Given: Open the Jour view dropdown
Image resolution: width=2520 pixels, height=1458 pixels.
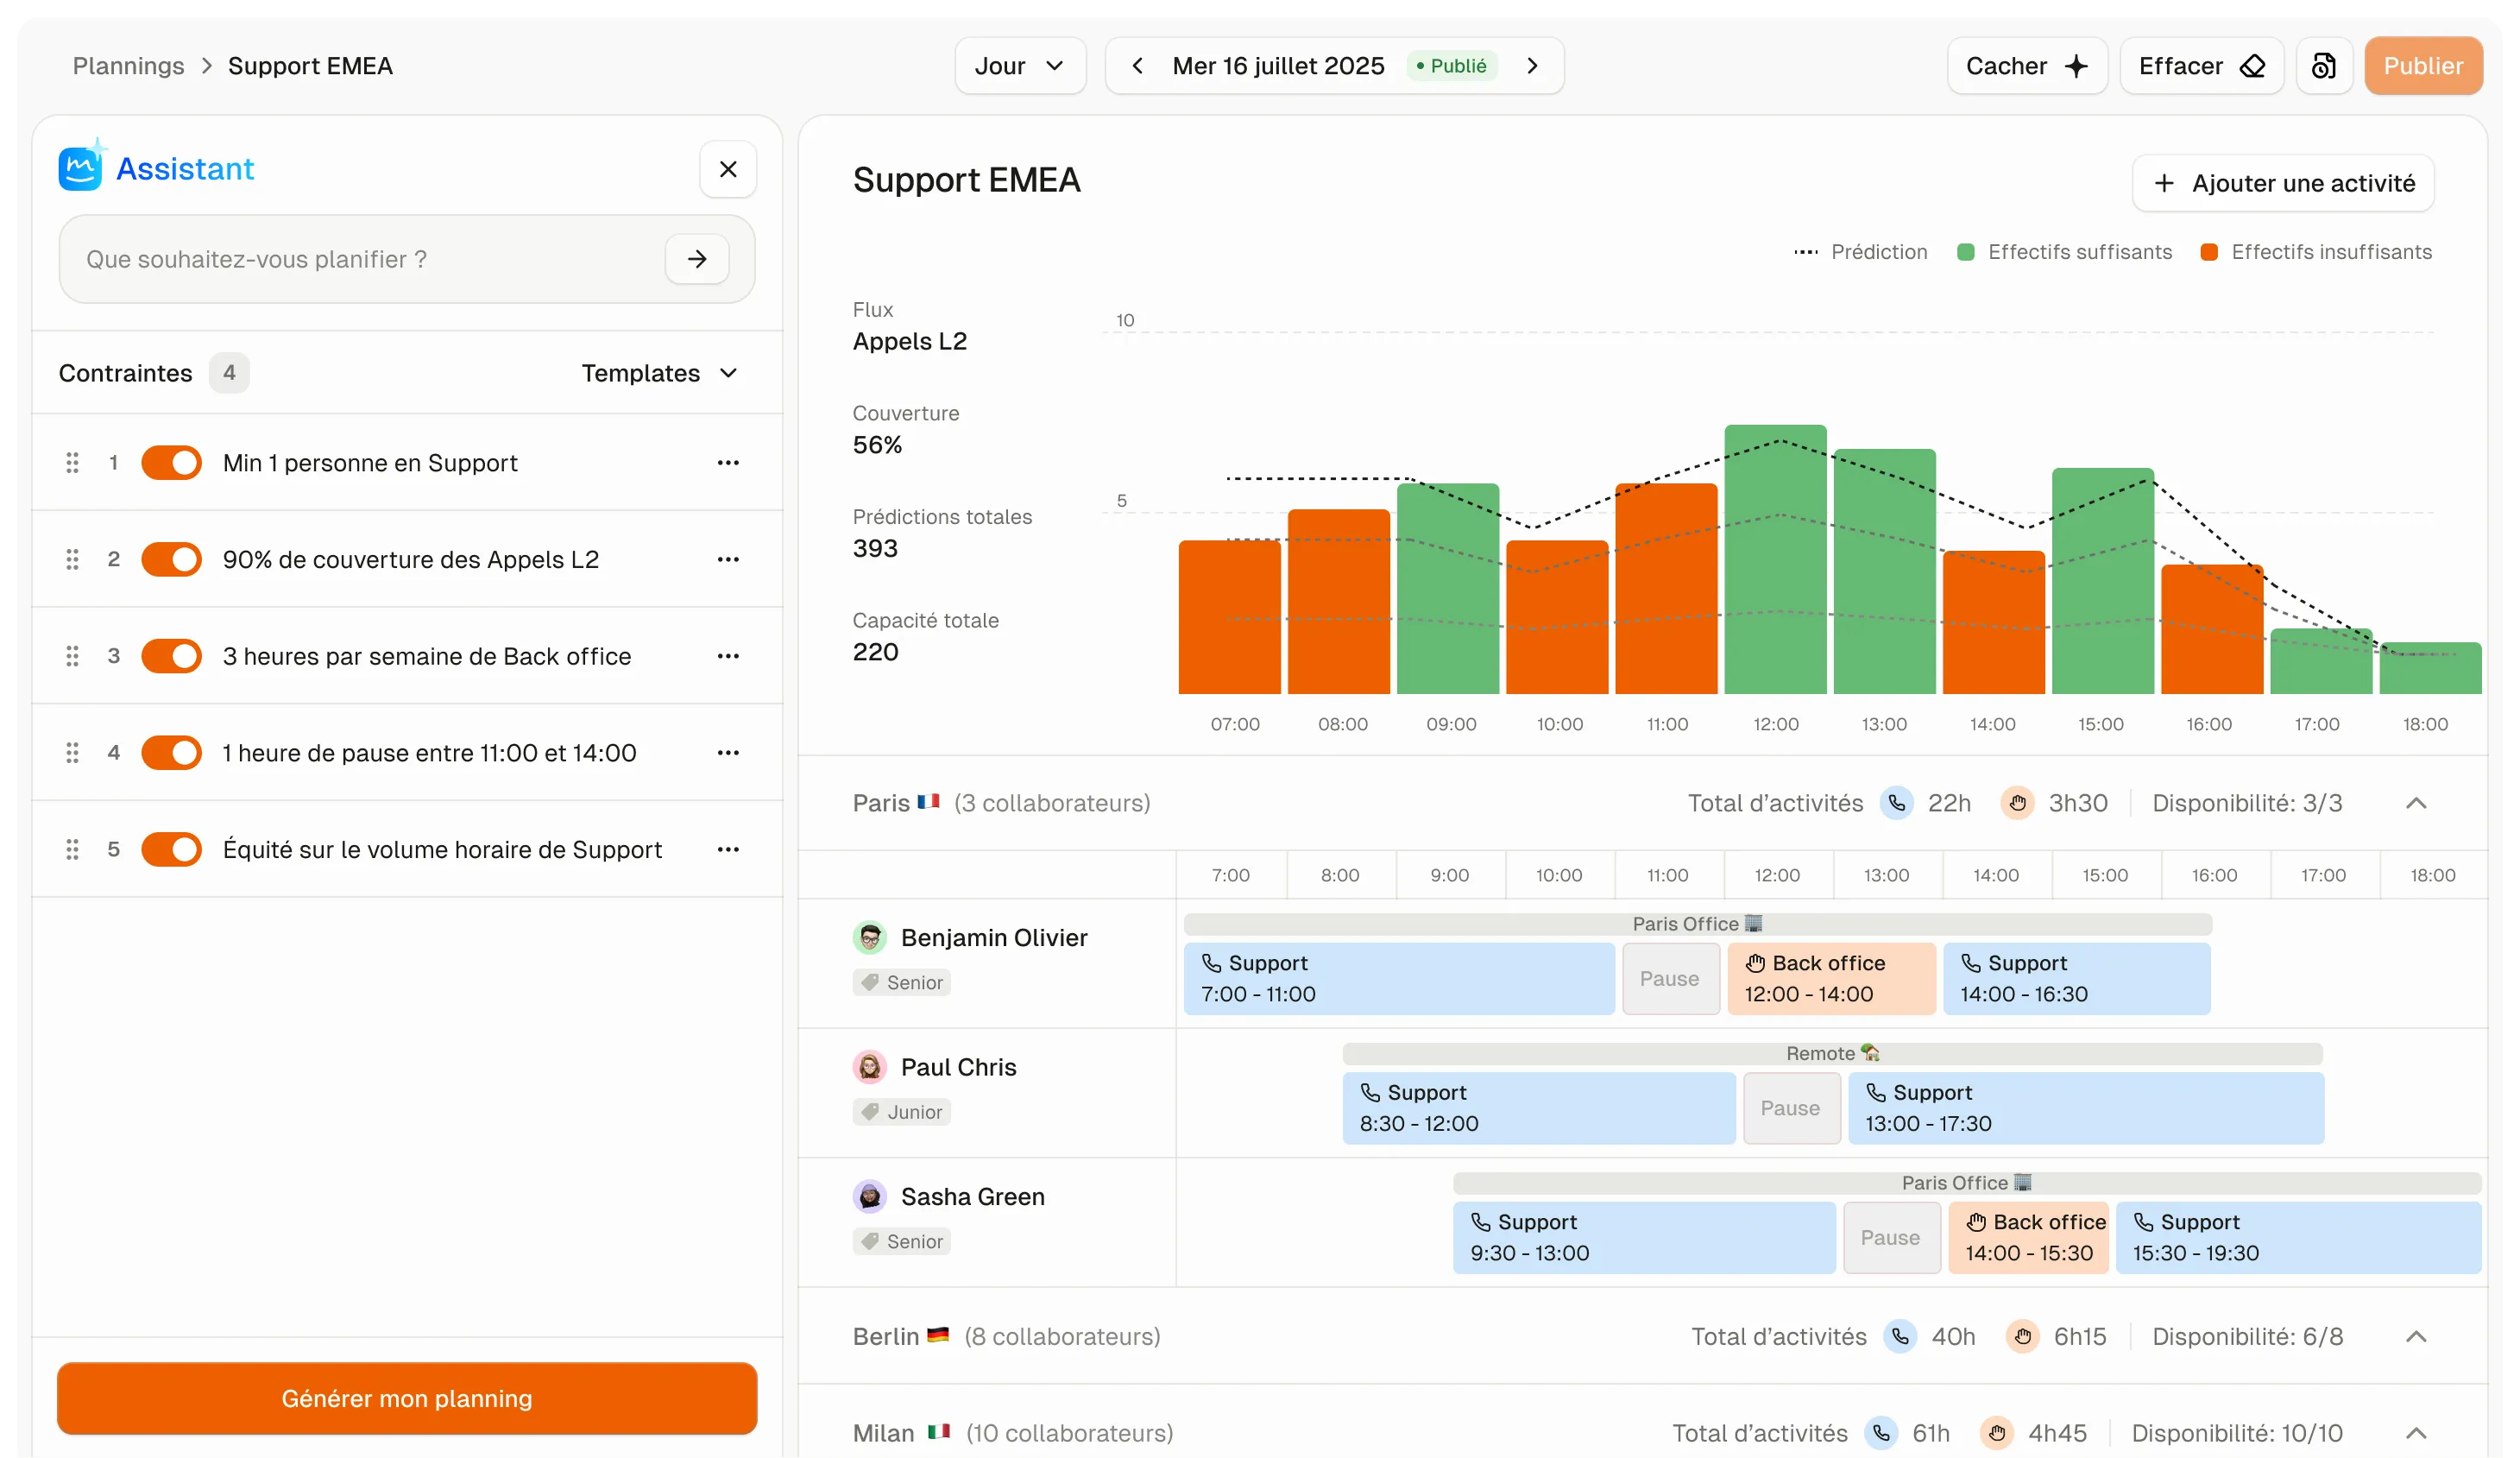Looking at the screenshot, I should pos(1019,66).
